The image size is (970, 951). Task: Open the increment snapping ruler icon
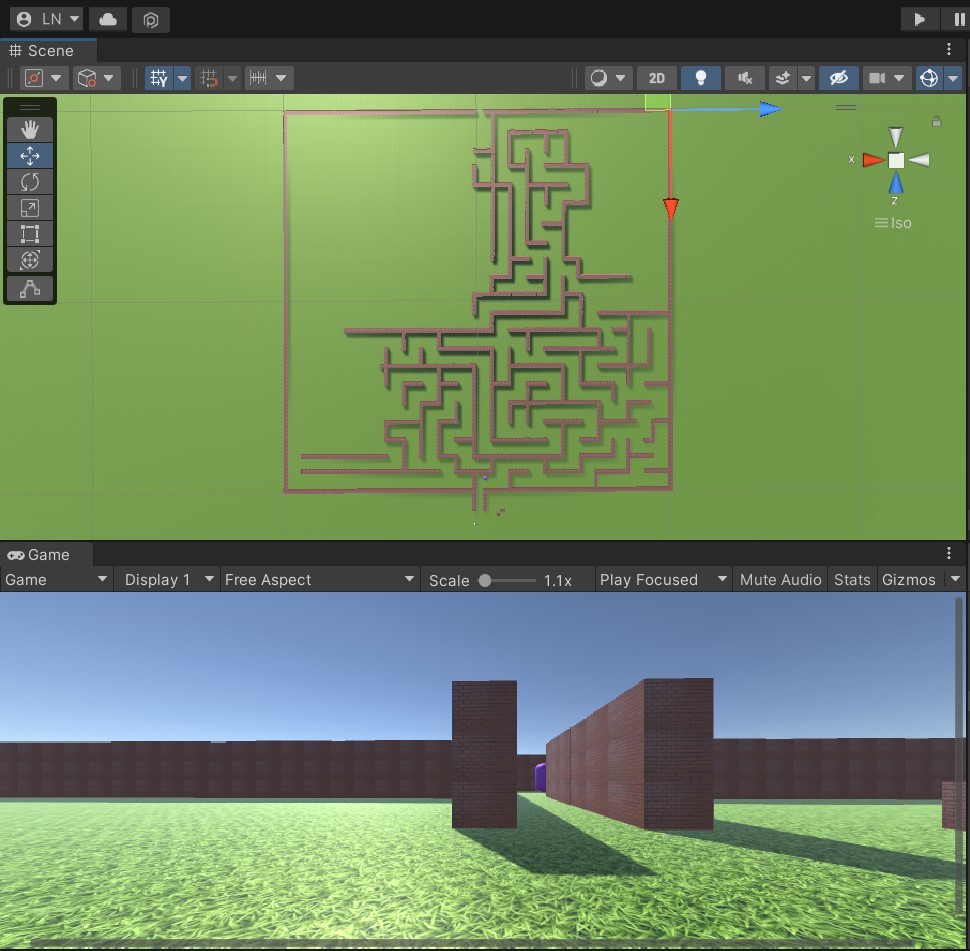pos(258,78)
